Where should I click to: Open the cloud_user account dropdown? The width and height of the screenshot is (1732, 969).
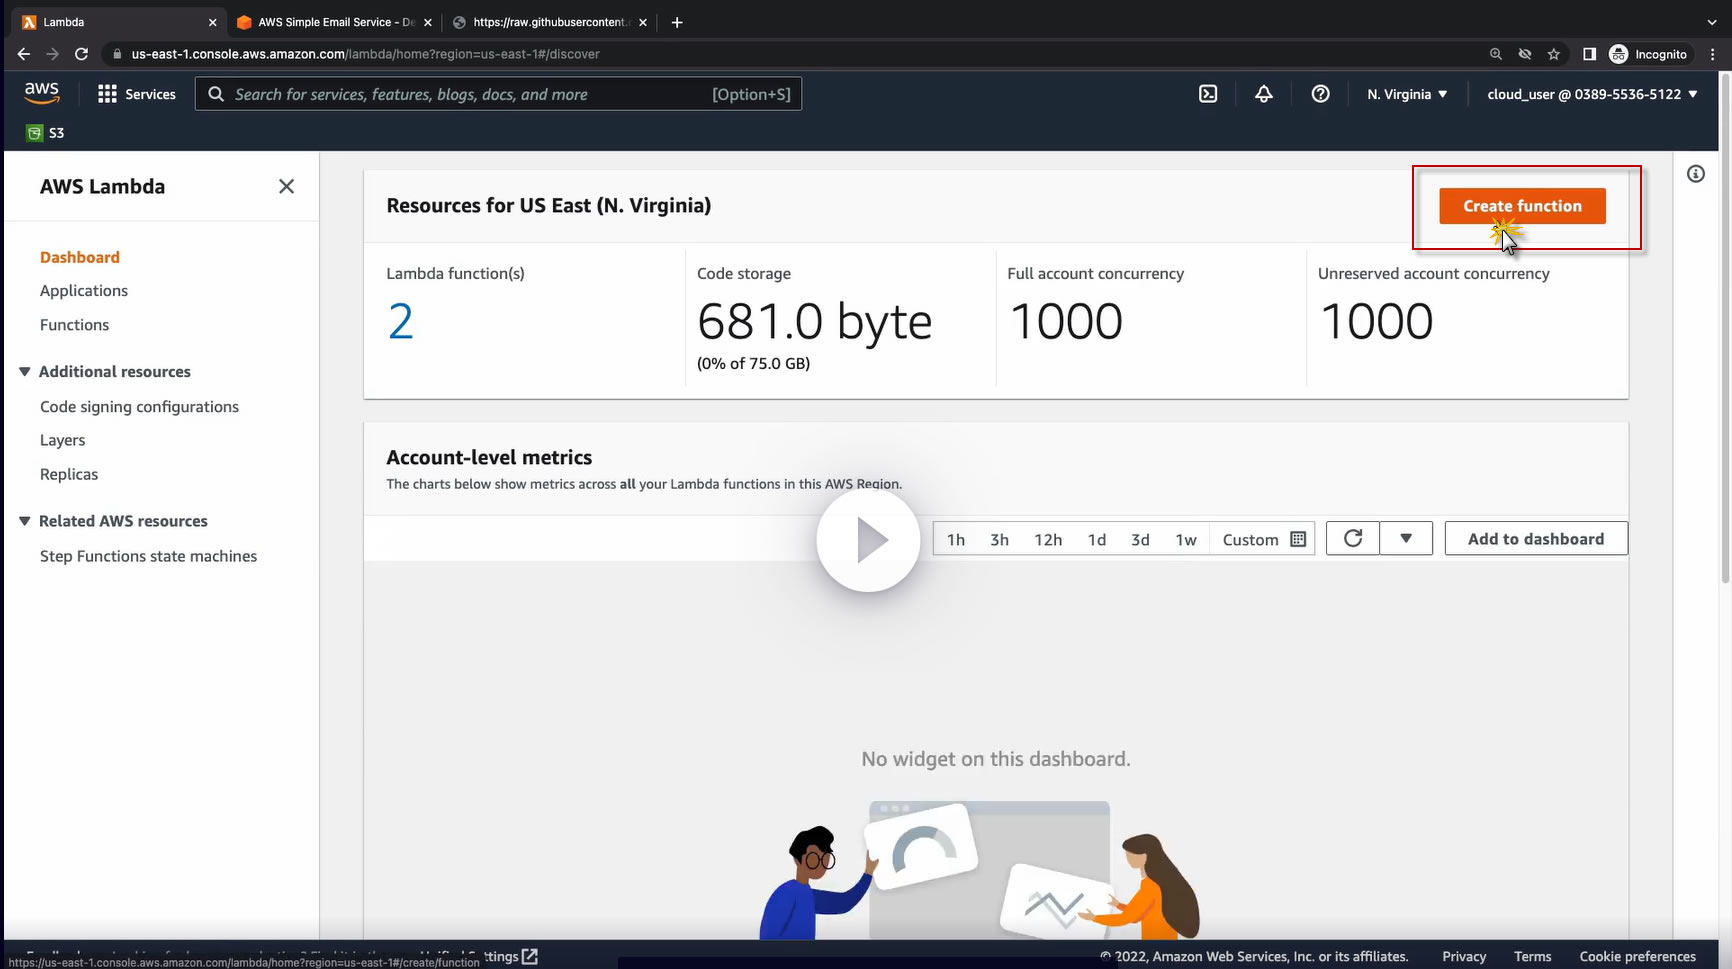coord(1592,94)
